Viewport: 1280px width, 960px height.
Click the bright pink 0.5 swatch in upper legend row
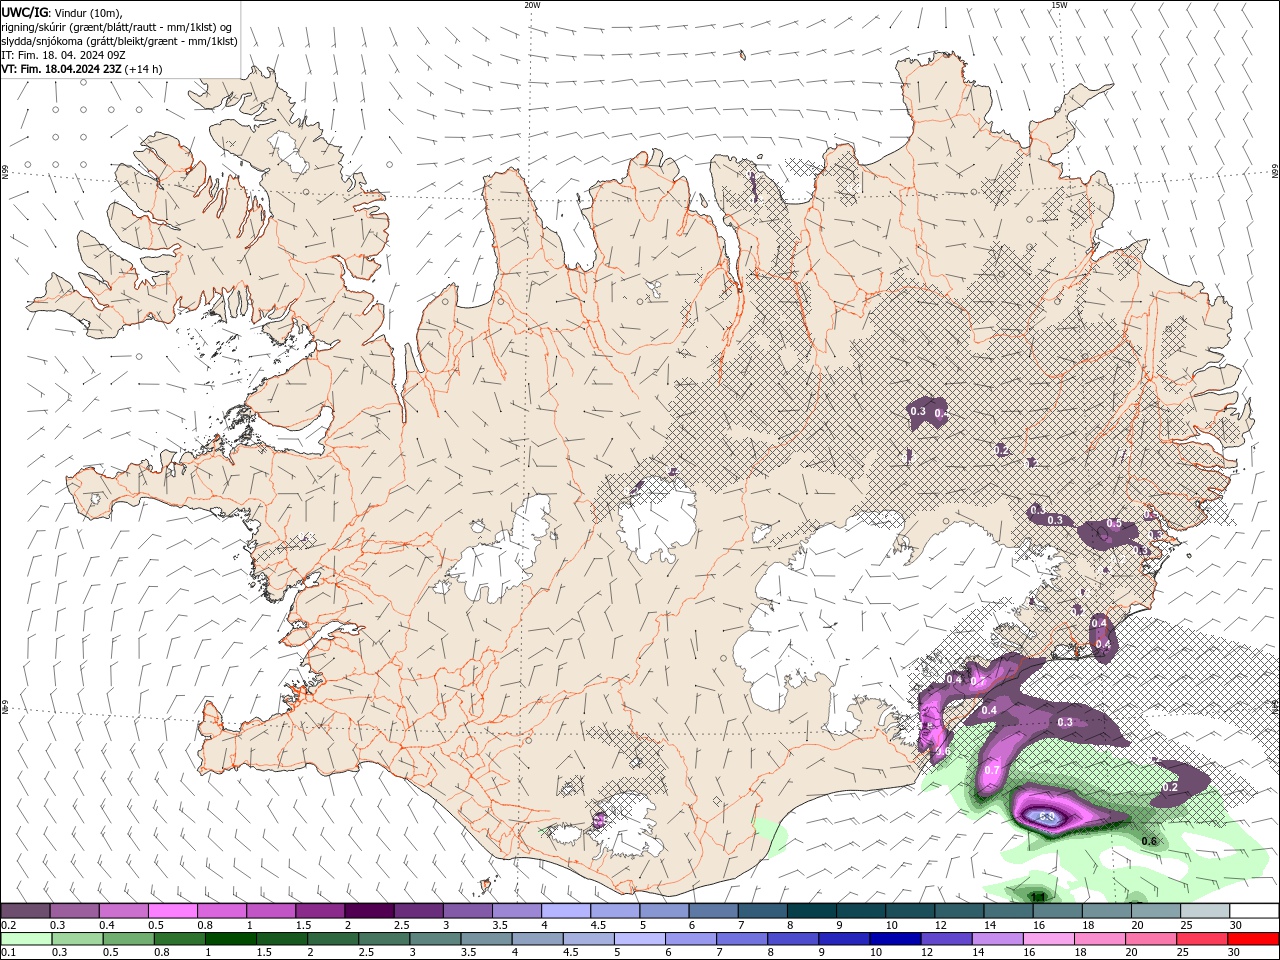coord(172,911)
